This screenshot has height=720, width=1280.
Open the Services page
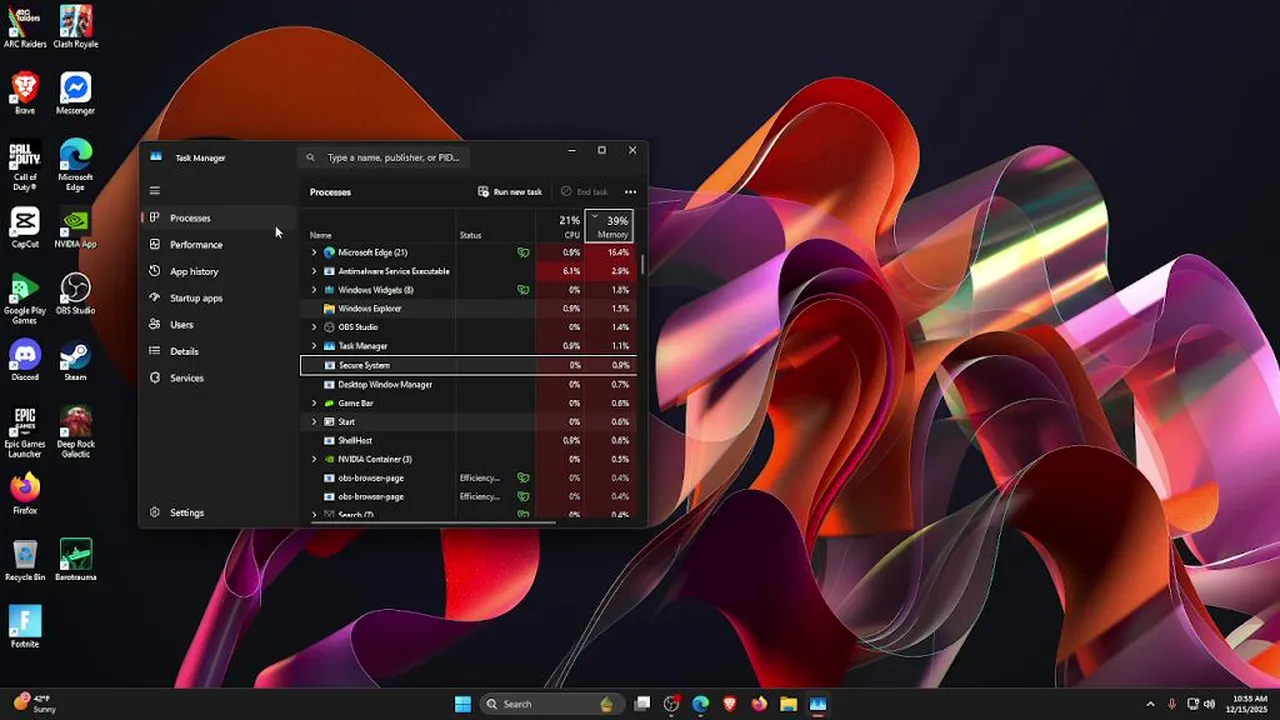217,378
